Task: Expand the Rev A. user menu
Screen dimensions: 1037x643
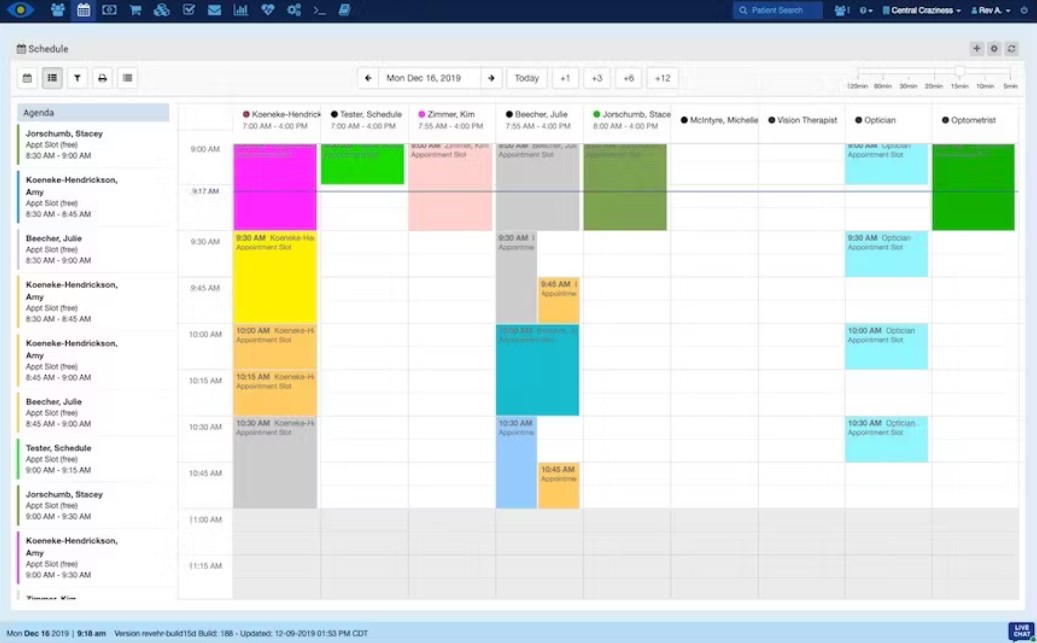Action: coord(991,10)
